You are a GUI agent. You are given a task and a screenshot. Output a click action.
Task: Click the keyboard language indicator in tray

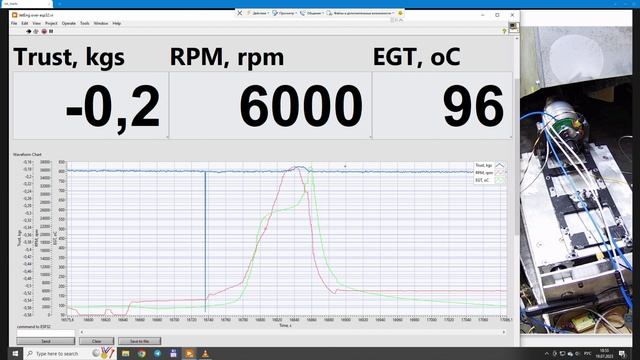(x=587, y=353)
